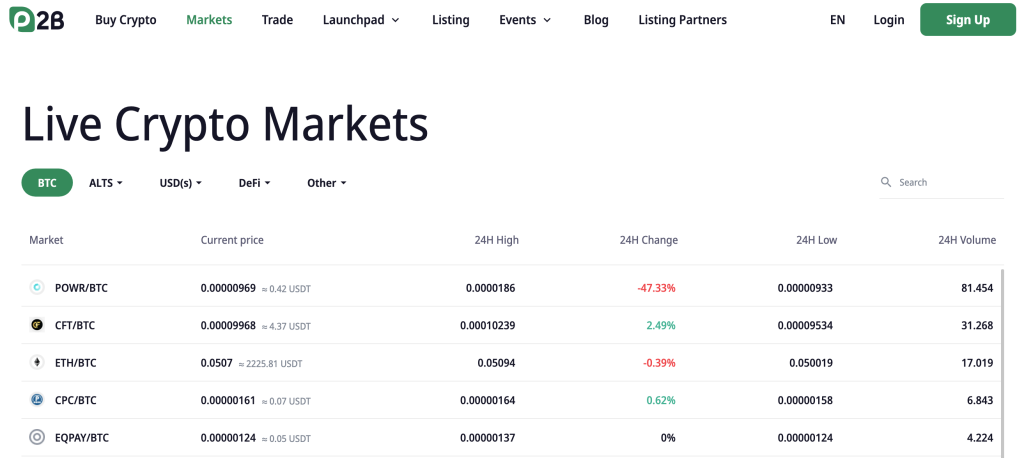Open the CPC/BTC market
Viewport: 1024px width, 458px height.
[x=75, y=400]
